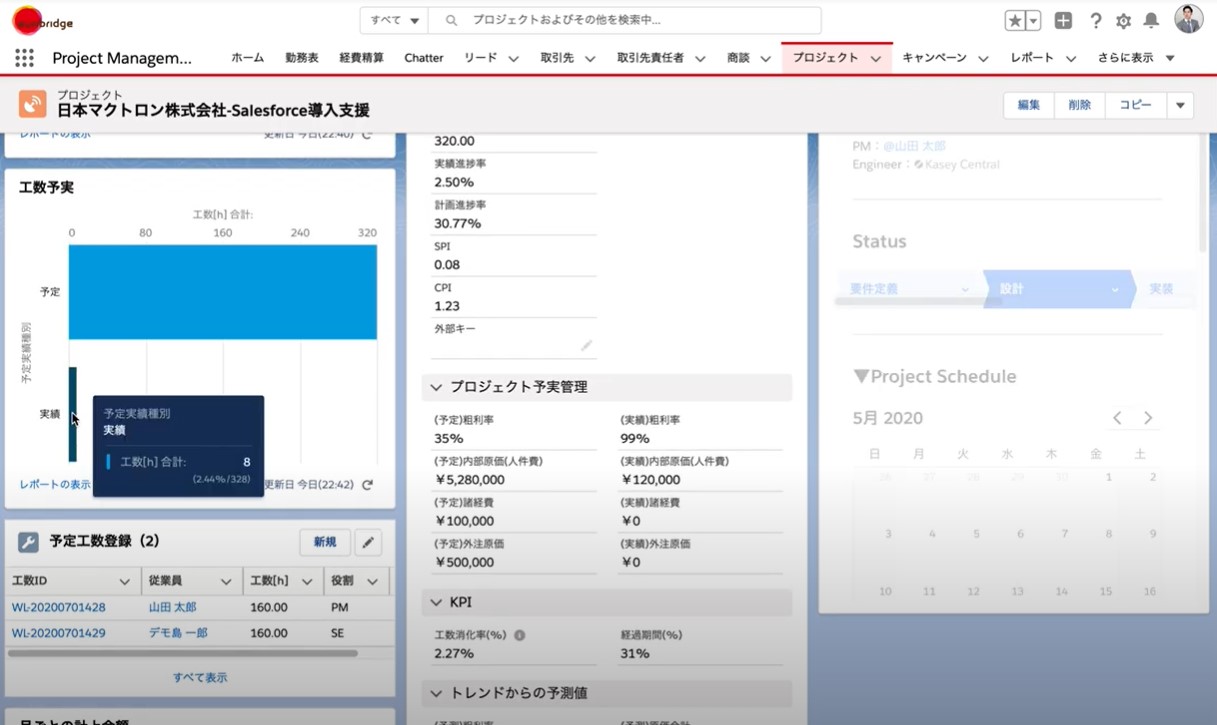1217x725 pixels.
Task: Click the すべて表示 link
Action: (x=200, y=677)
